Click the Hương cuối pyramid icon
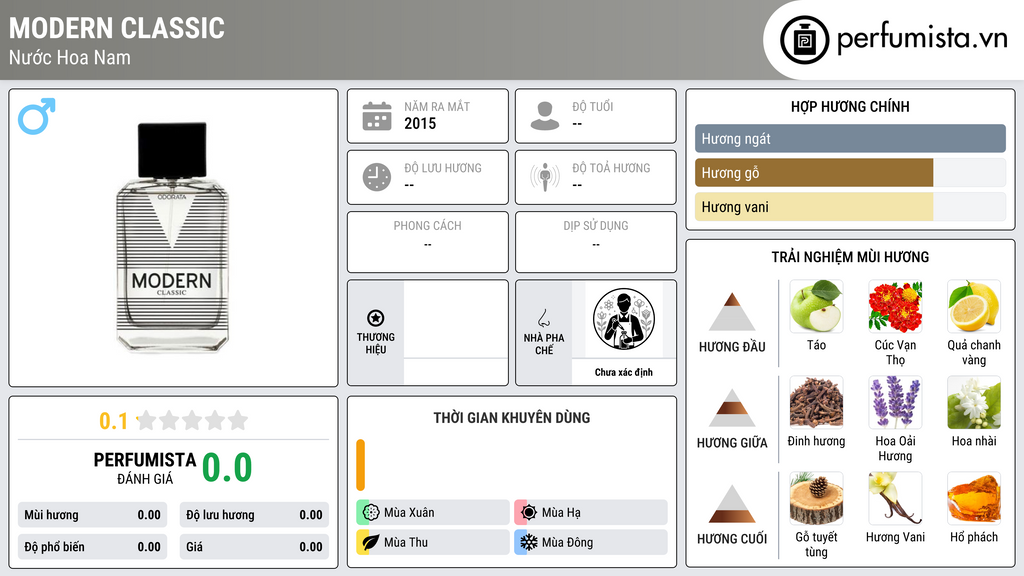Image resolution: width=1024 pixels, height=576 pixels. point(732,504)
